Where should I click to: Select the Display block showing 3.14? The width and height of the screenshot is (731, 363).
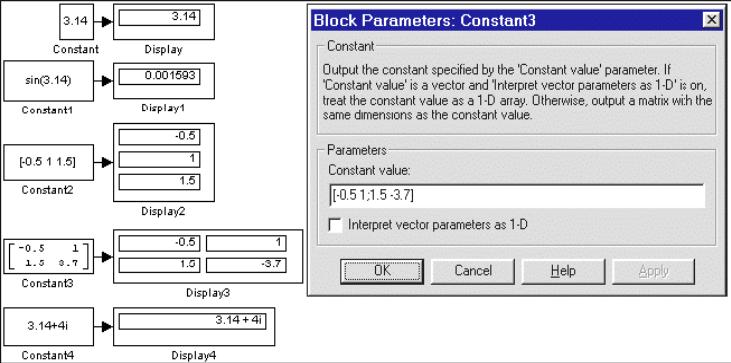pyautogui.click(x=164, y=22)
